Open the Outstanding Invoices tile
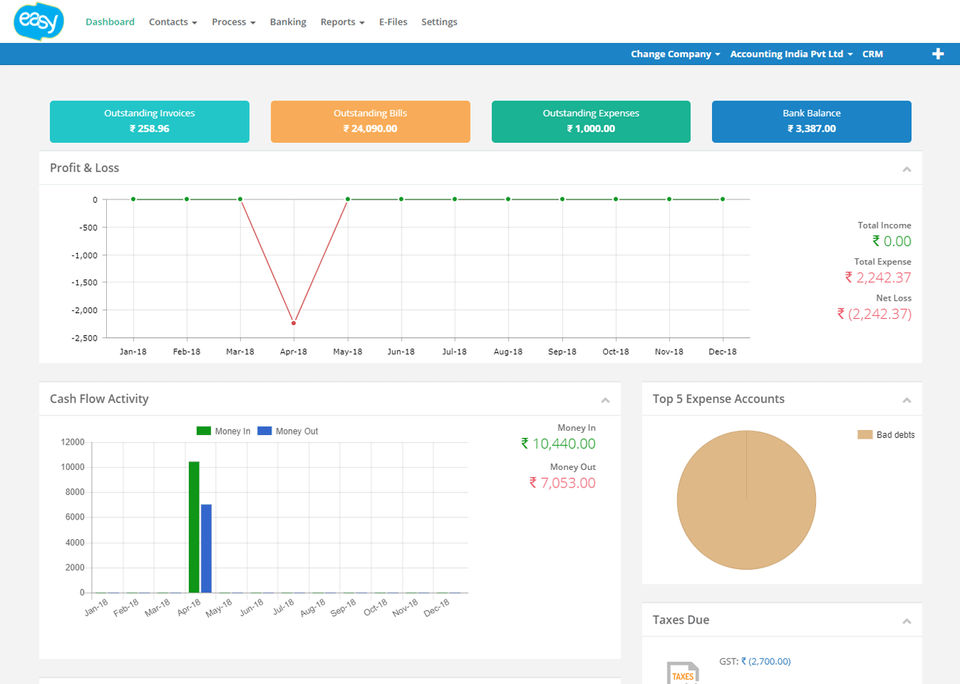960x684 pixels. click(x=149, y=121)
